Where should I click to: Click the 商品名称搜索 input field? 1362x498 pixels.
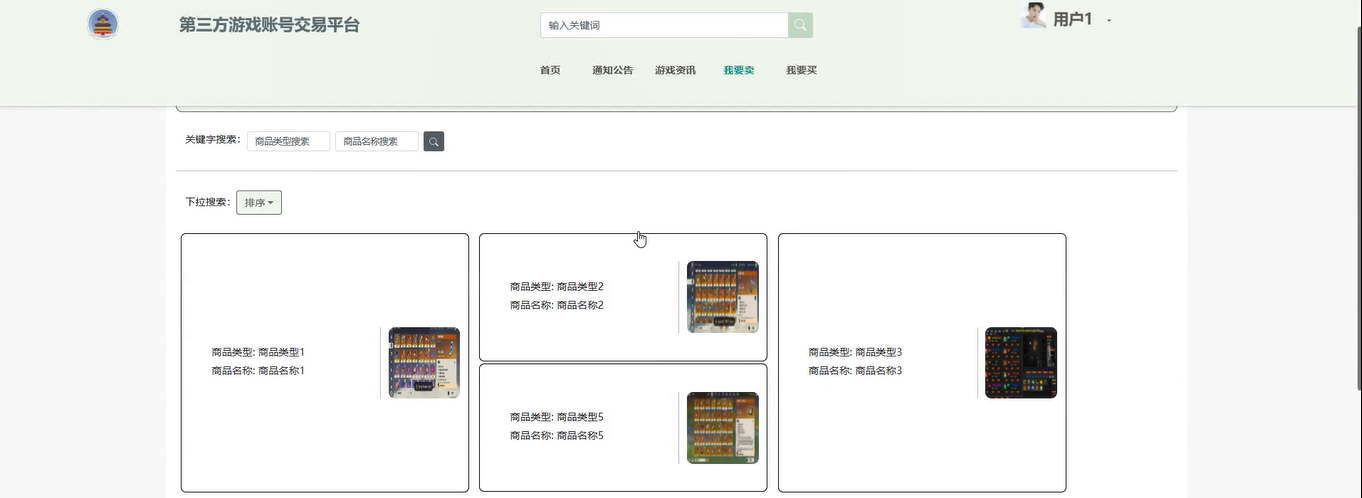point(377,142)
